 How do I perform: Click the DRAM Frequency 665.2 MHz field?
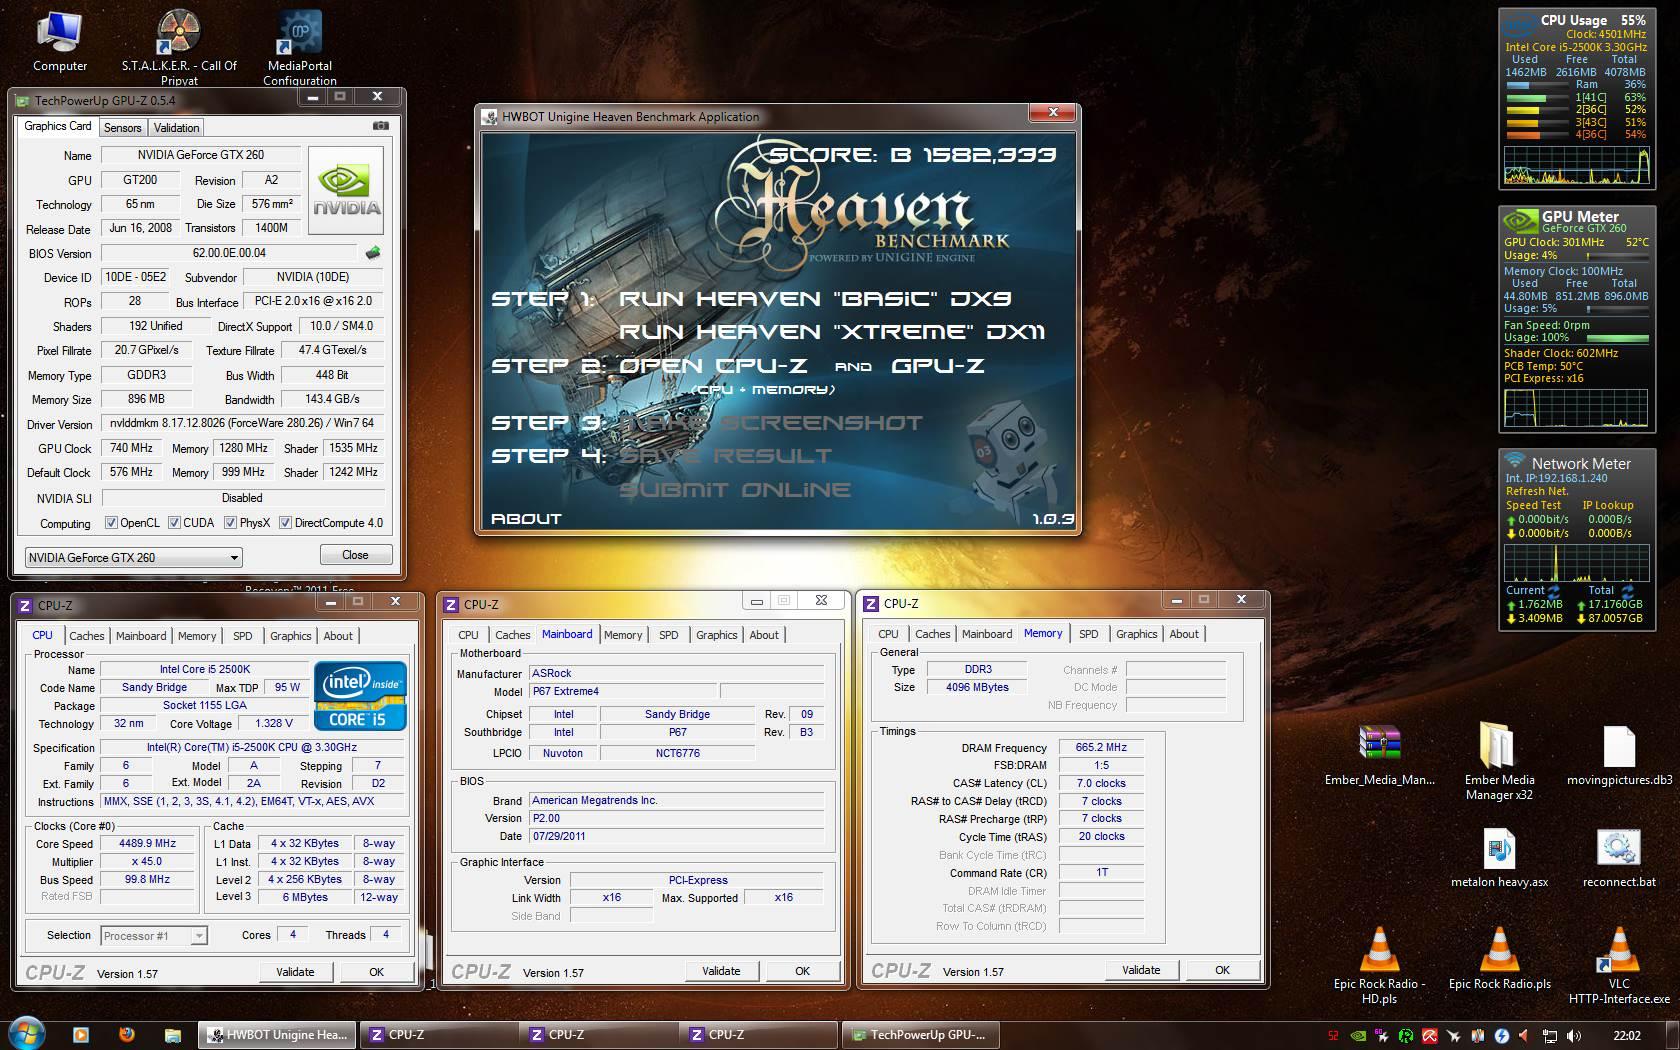(x=1101, y=747)
